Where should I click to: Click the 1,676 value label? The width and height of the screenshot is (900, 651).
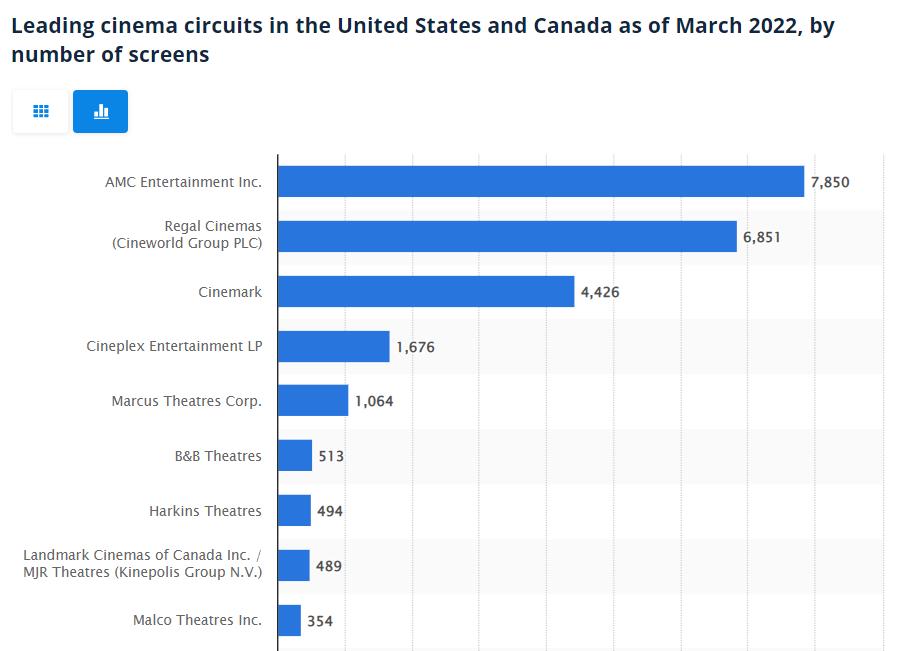(x=415, y=347)
